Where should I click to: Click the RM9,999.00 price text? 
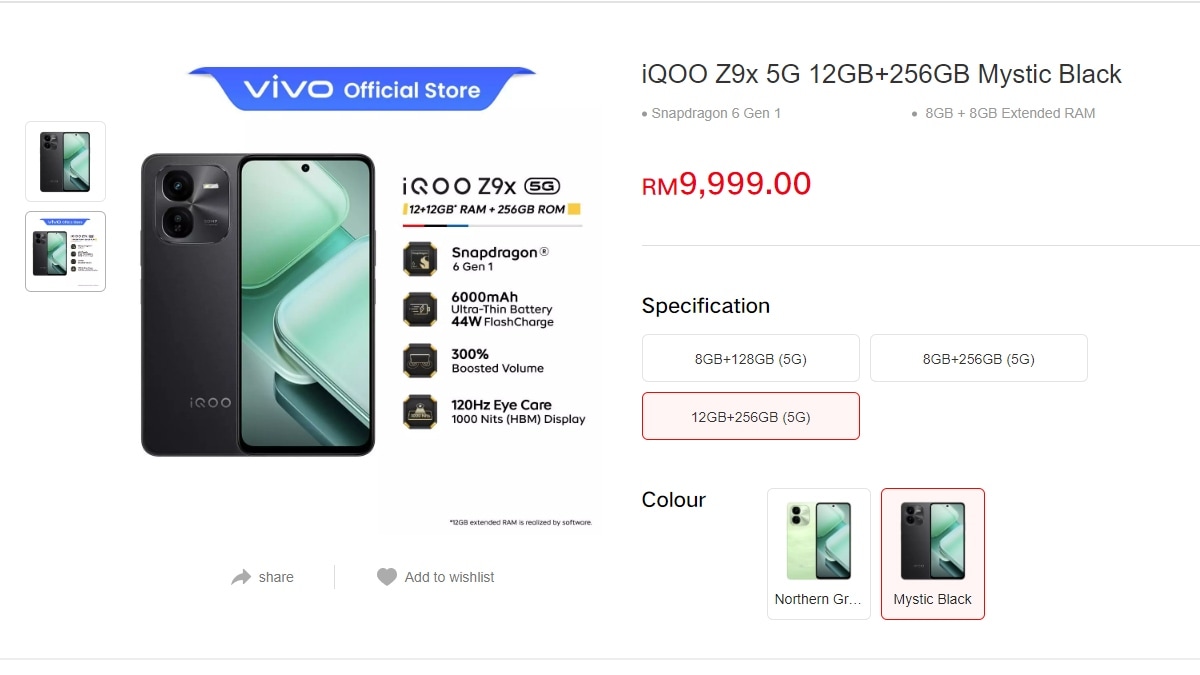pyautogui.click(x=726, y=184)
